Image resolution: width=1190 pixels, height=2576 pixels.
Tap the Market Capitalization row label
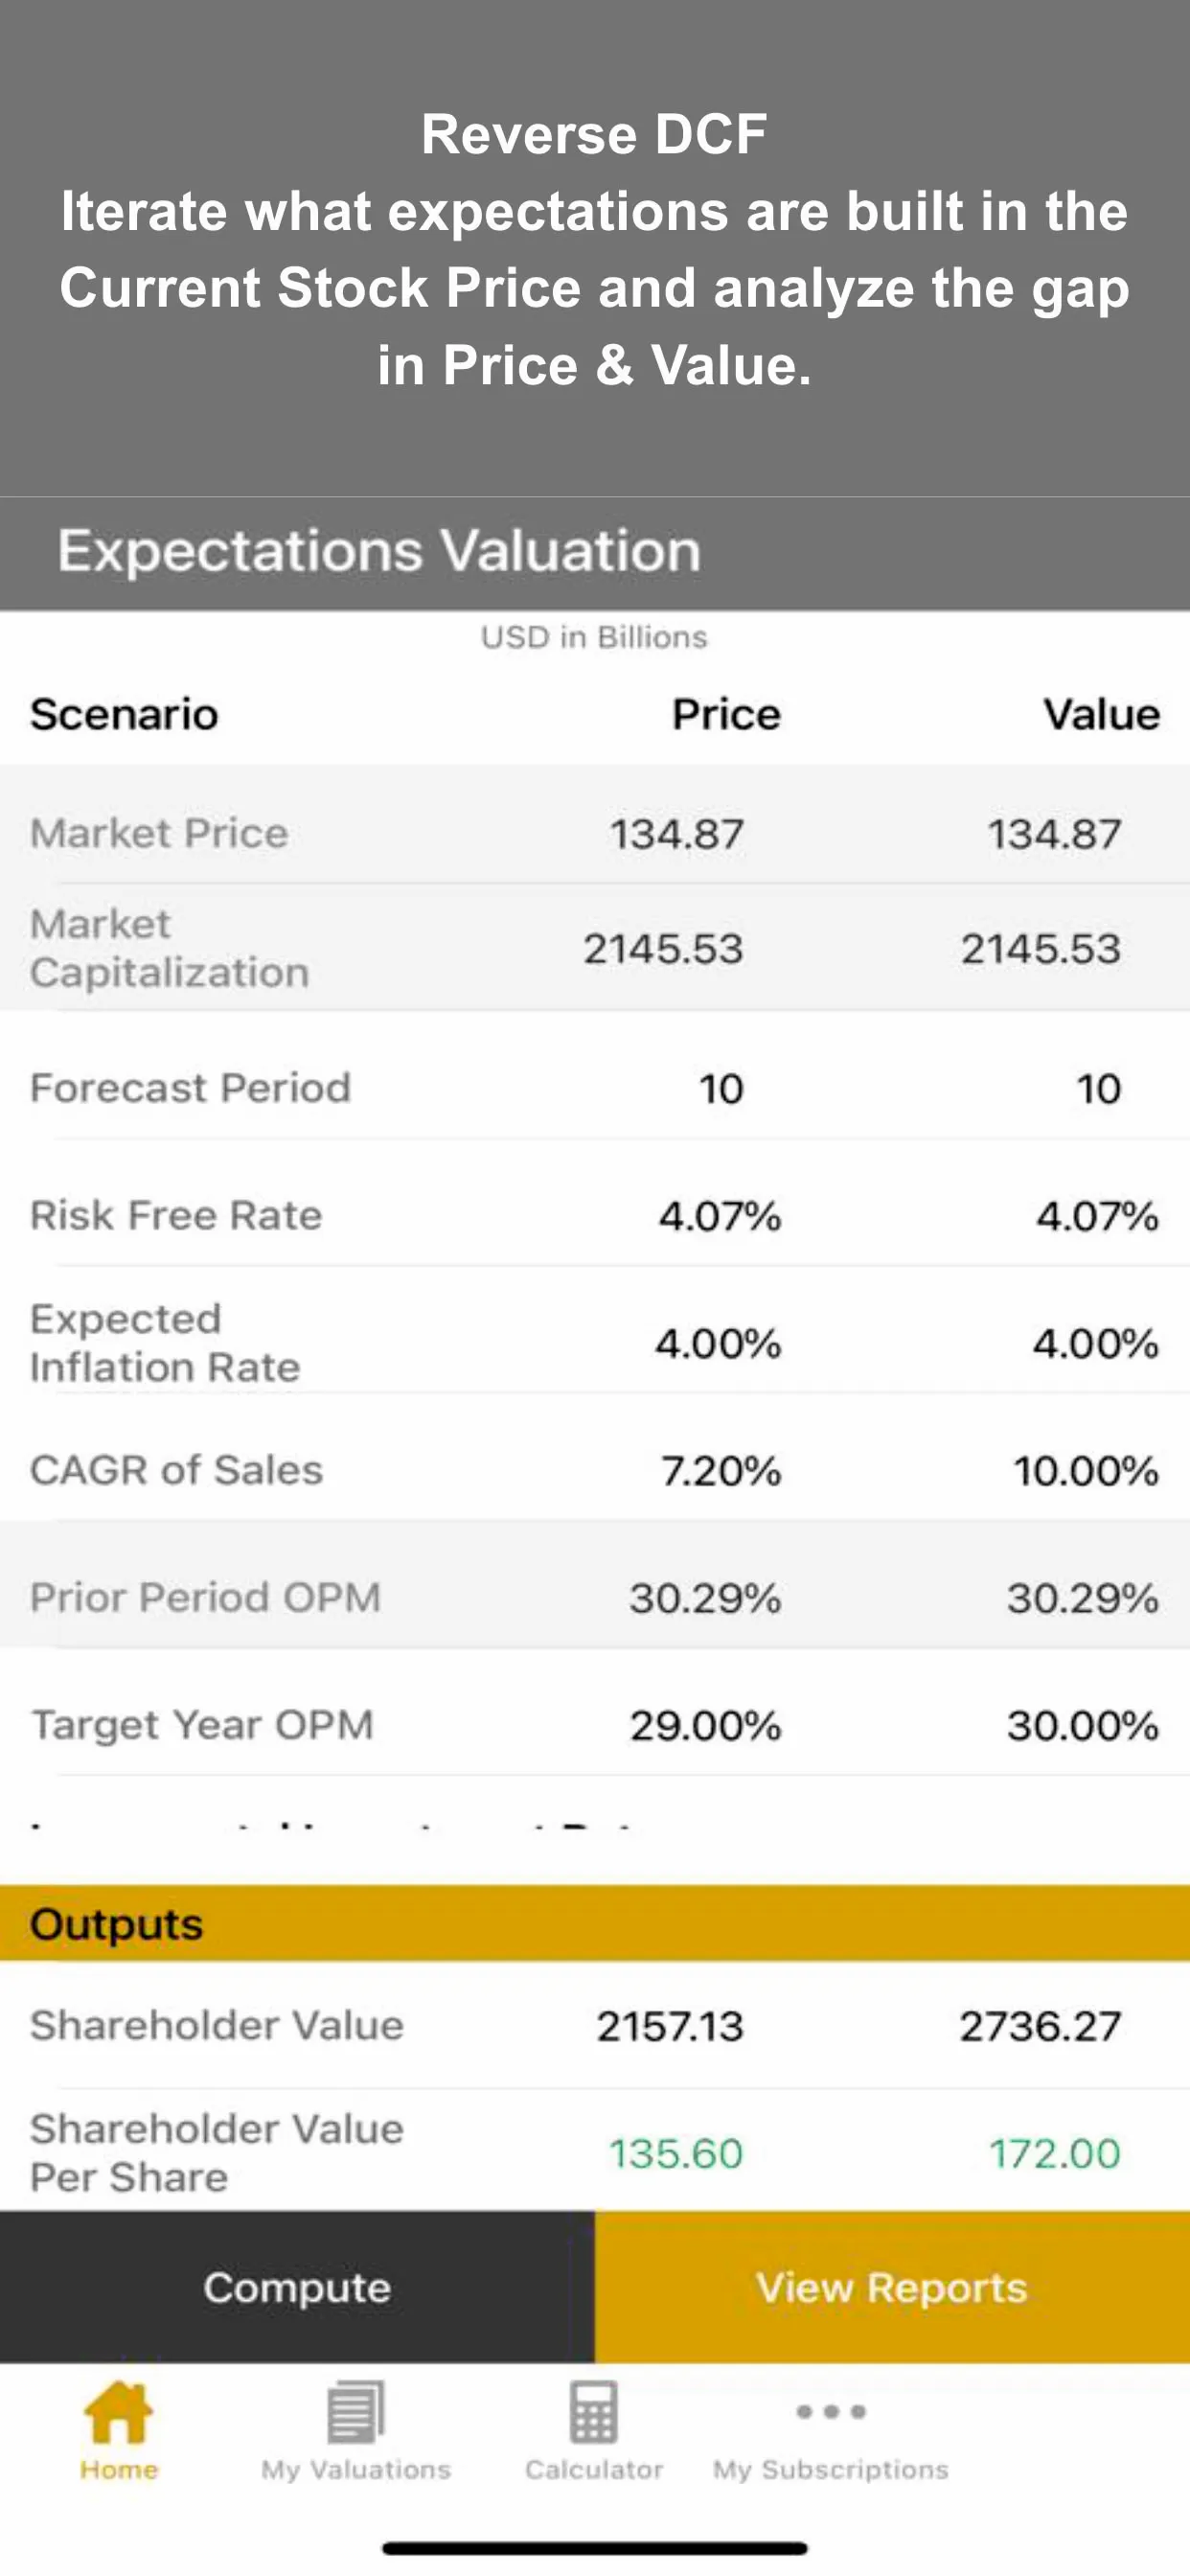[169, 948]
